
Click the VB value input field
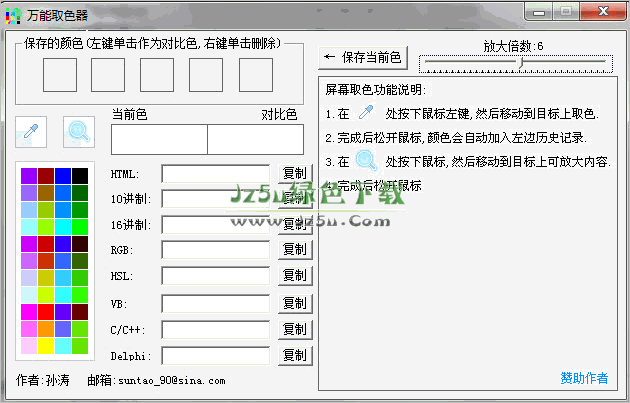click(x=215, y=302)
